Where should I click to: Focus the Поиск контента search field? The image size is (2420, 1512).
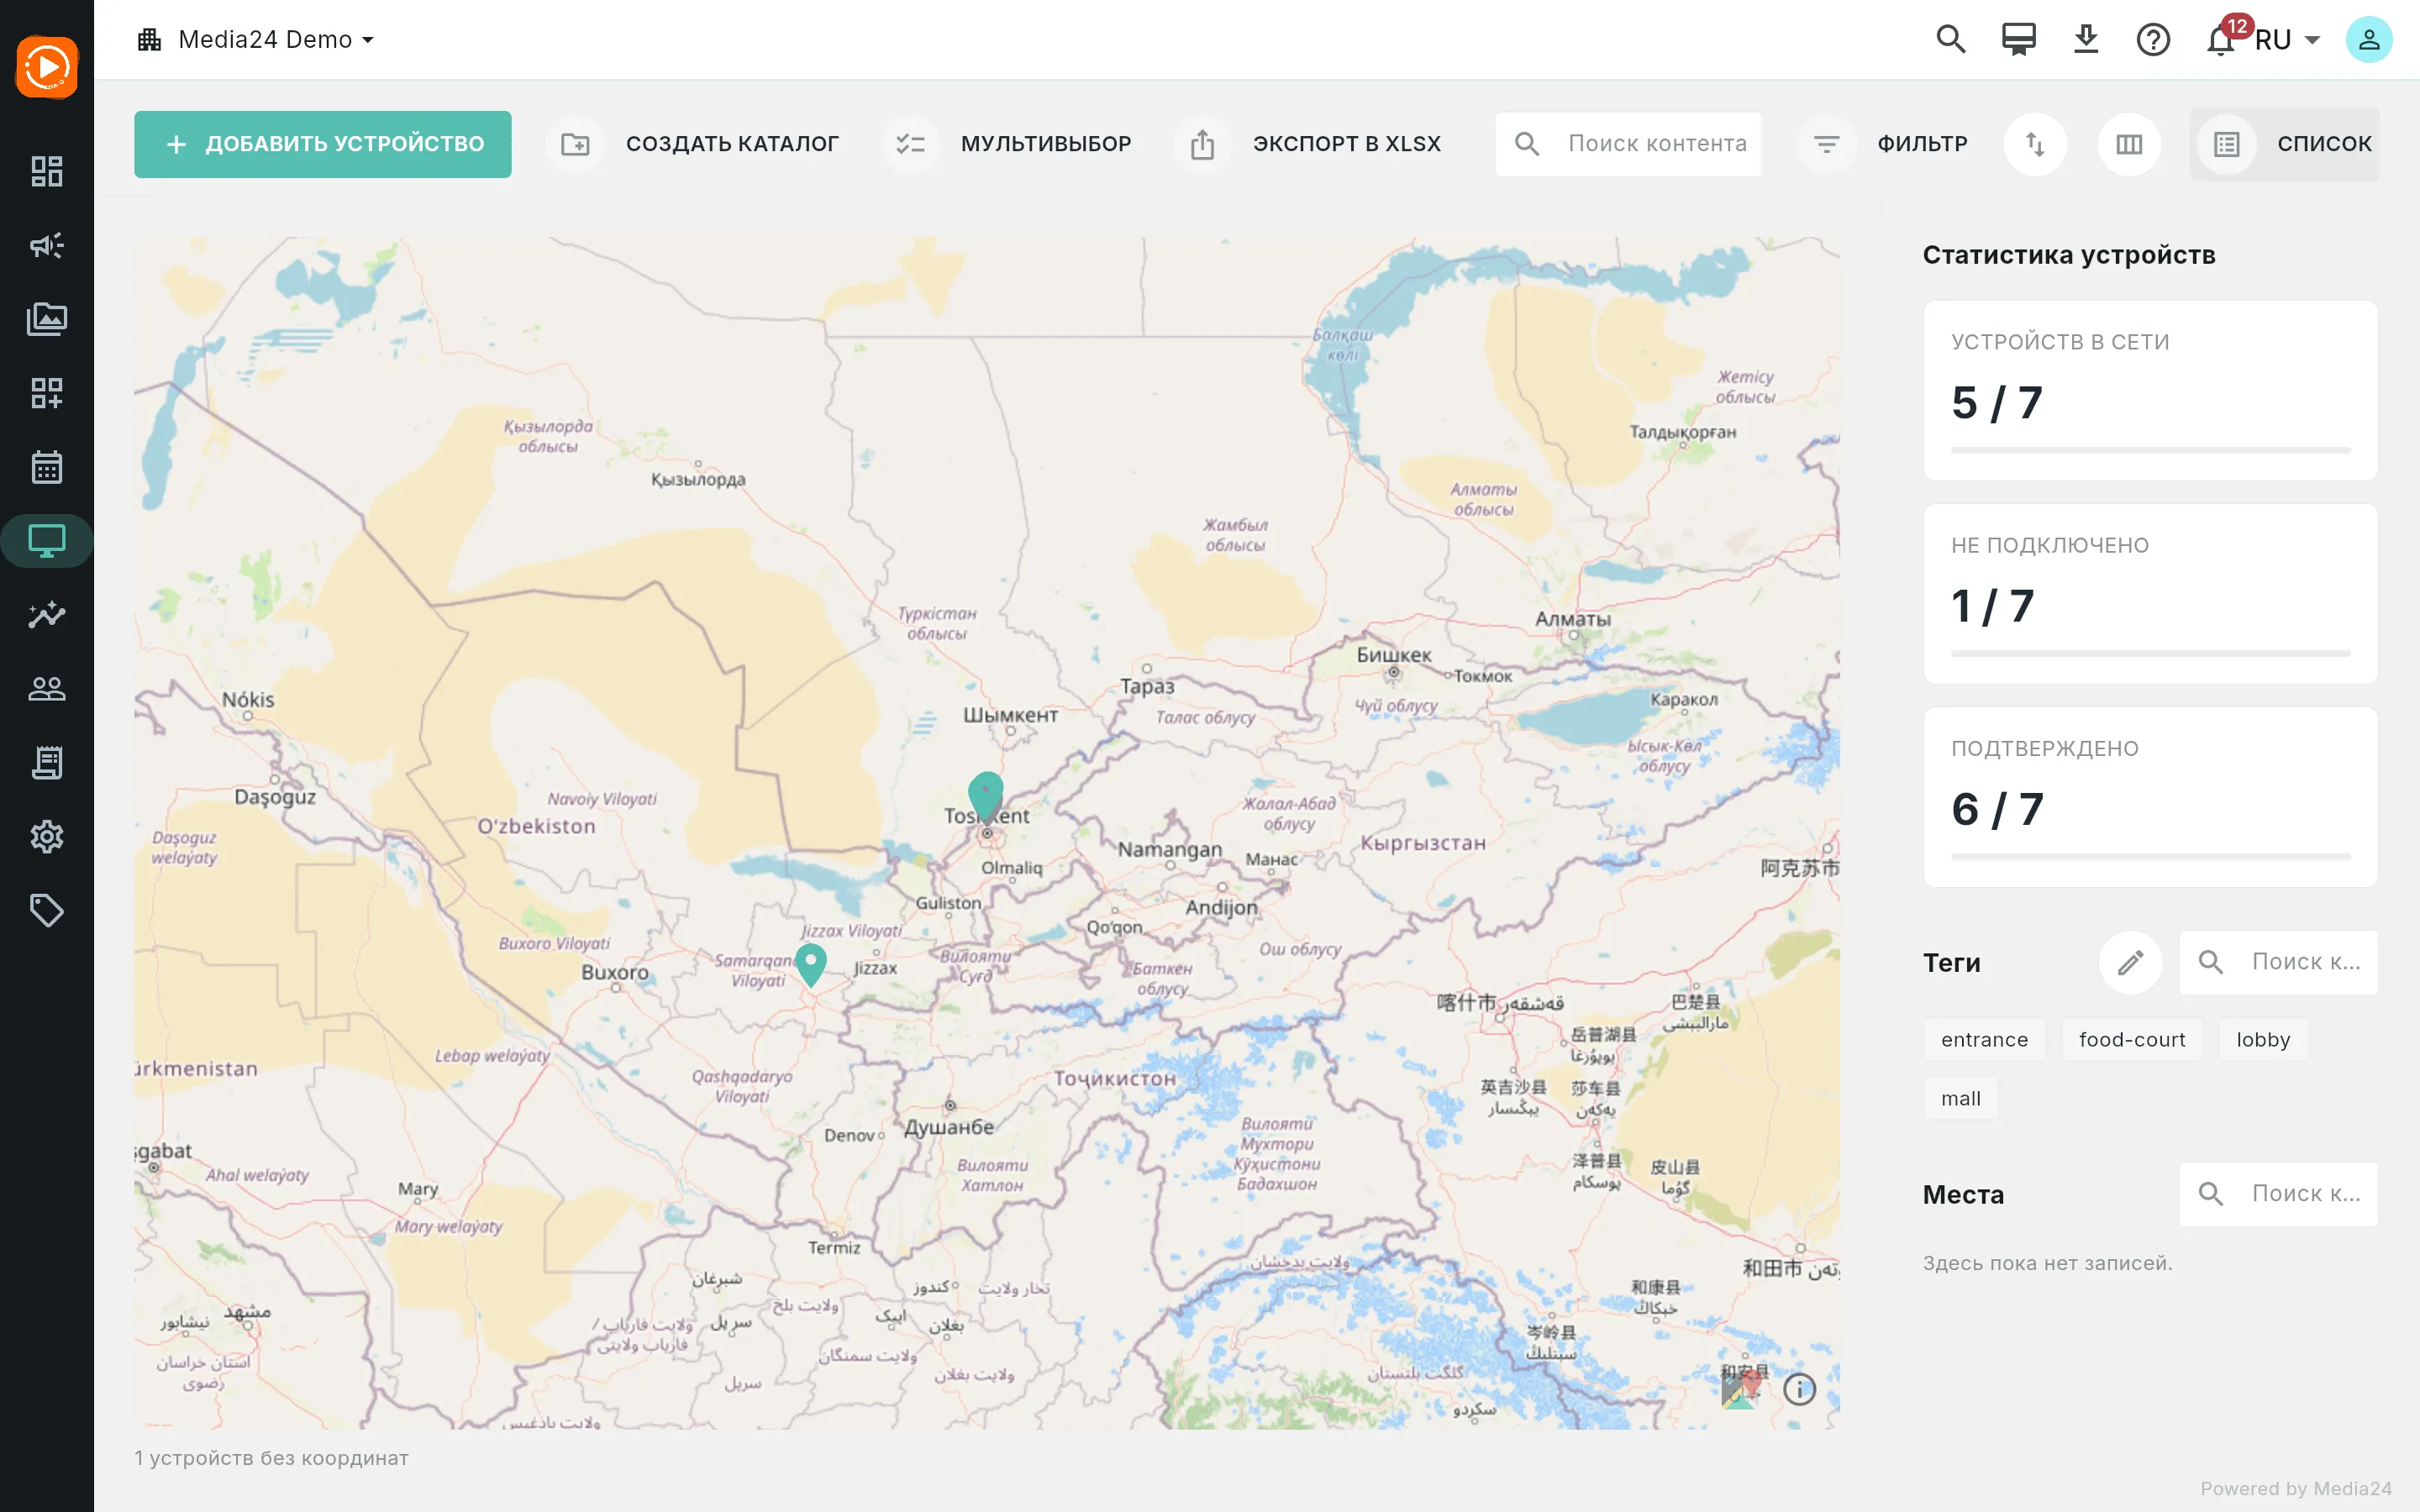[1628, 144]
